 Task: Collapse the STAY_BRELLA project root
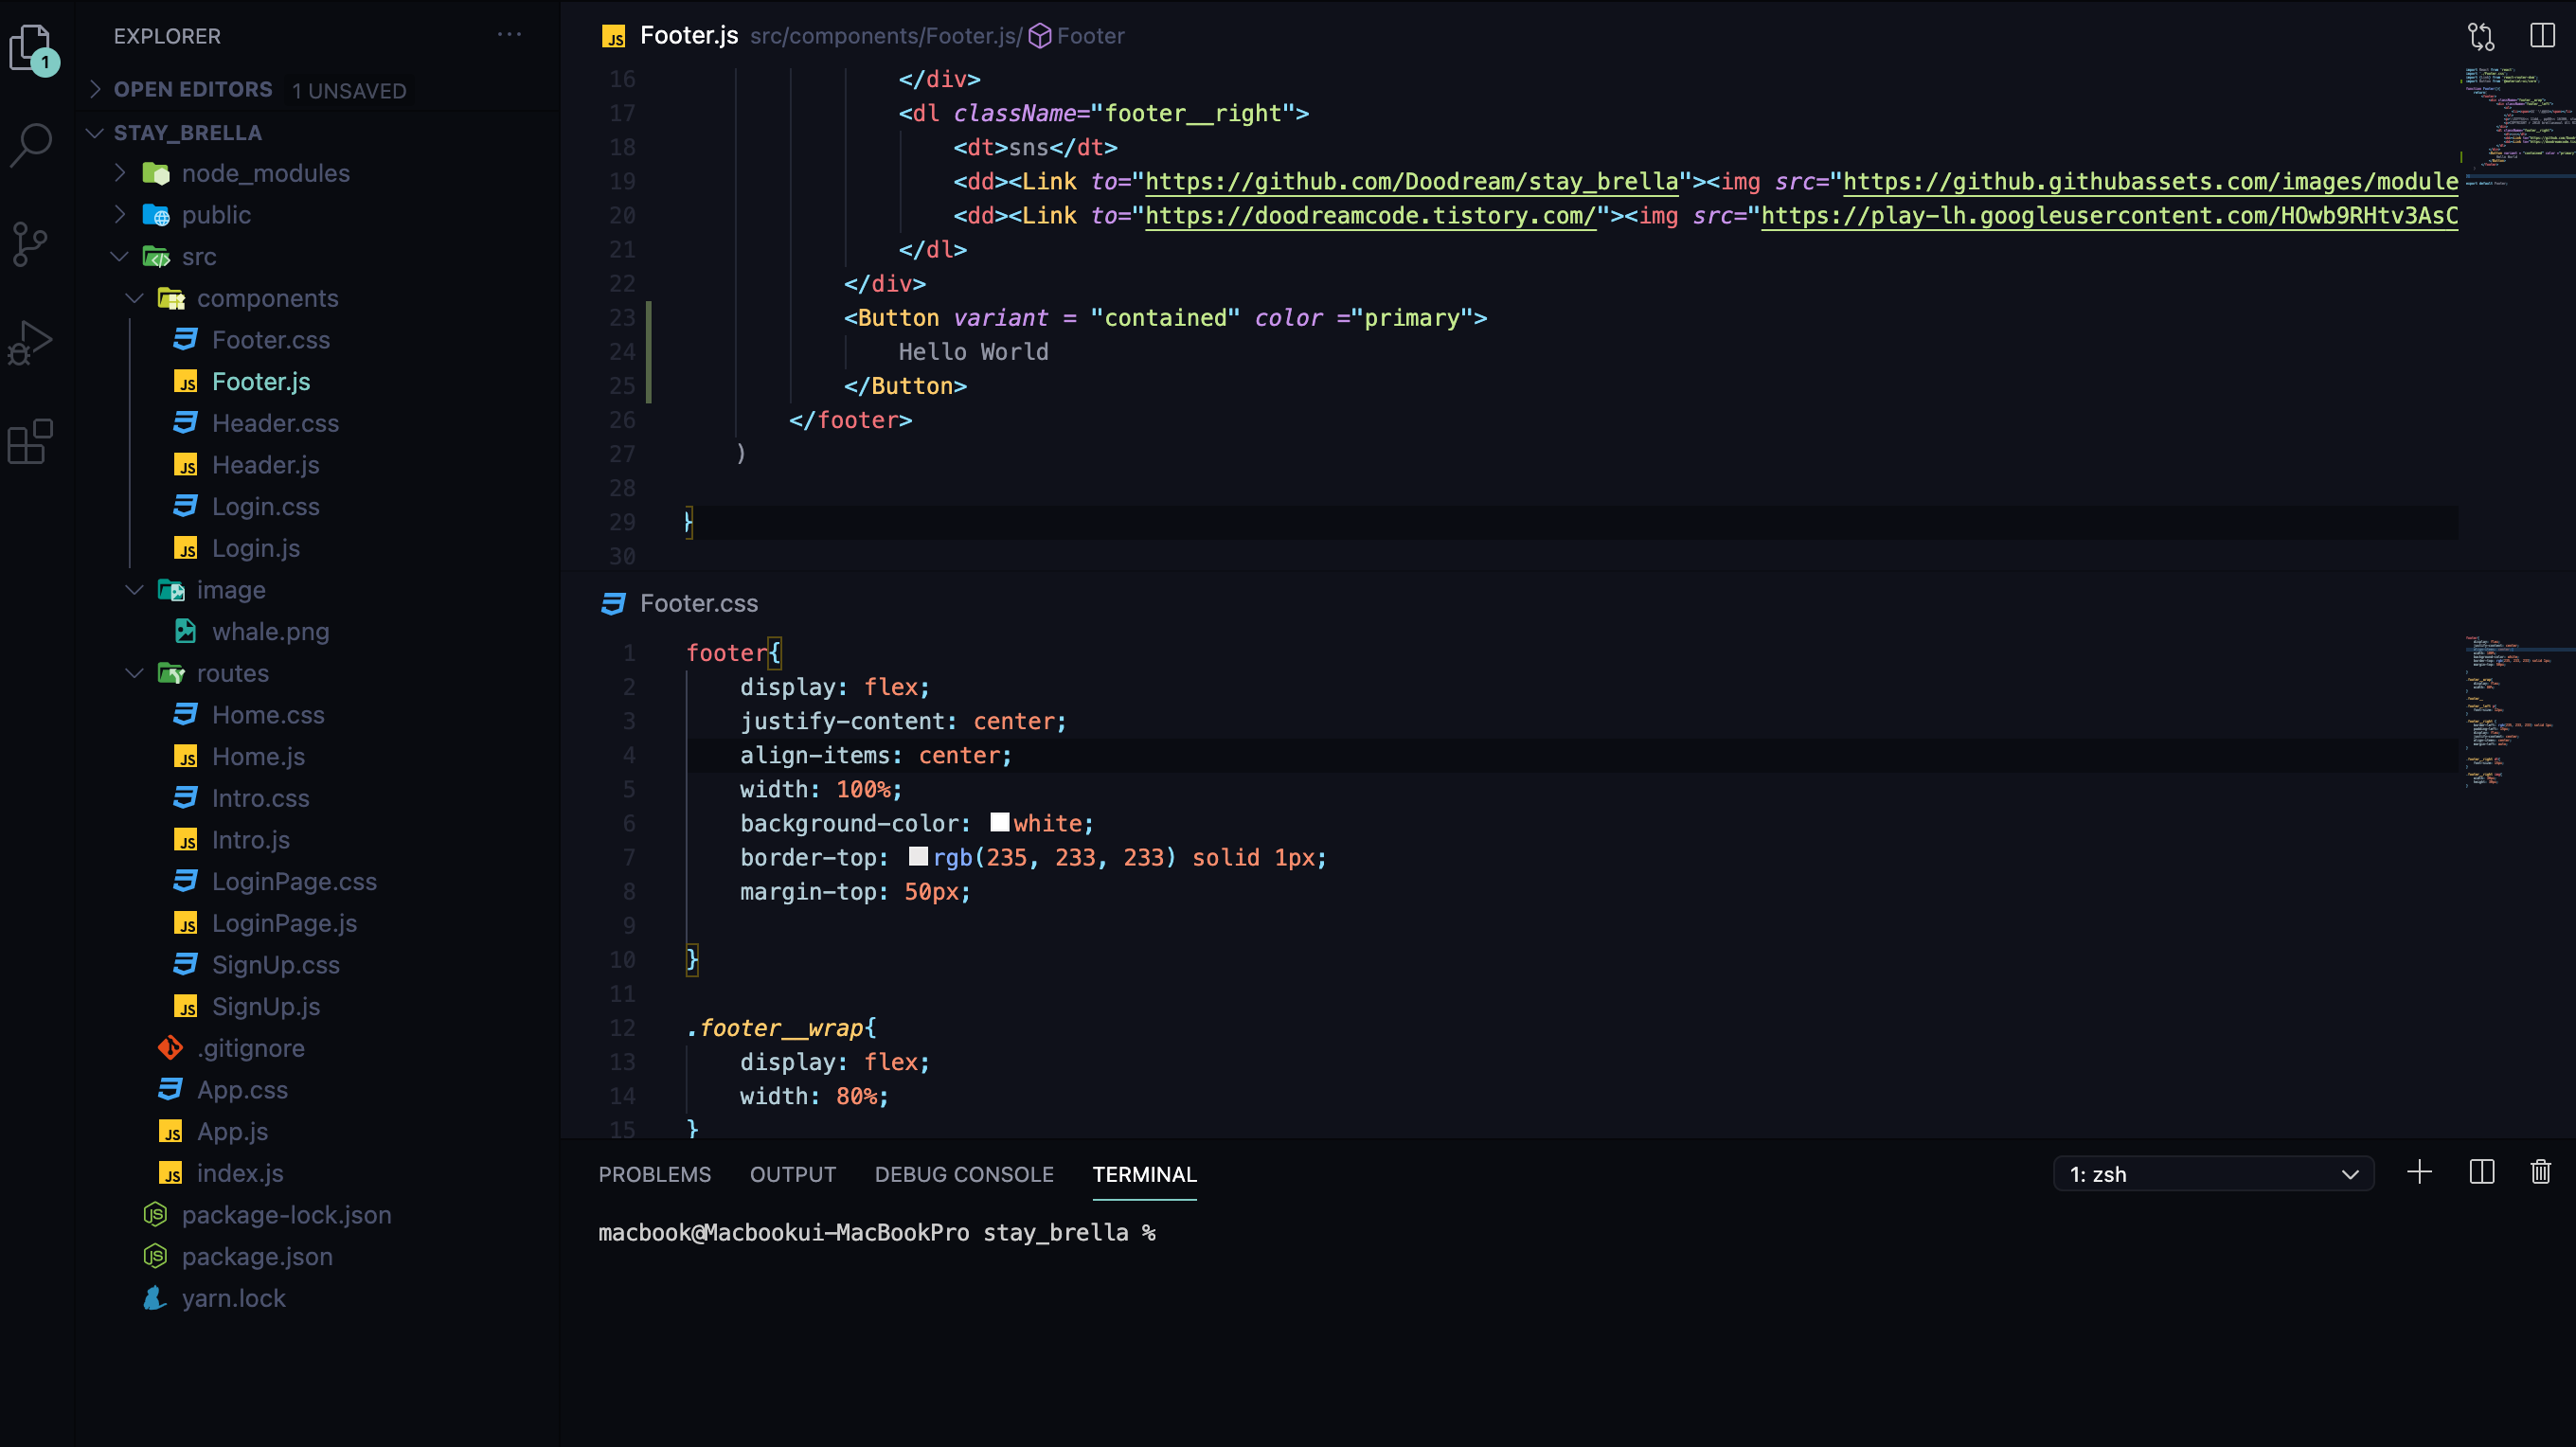pyautogui.click(x=95, y=132)
